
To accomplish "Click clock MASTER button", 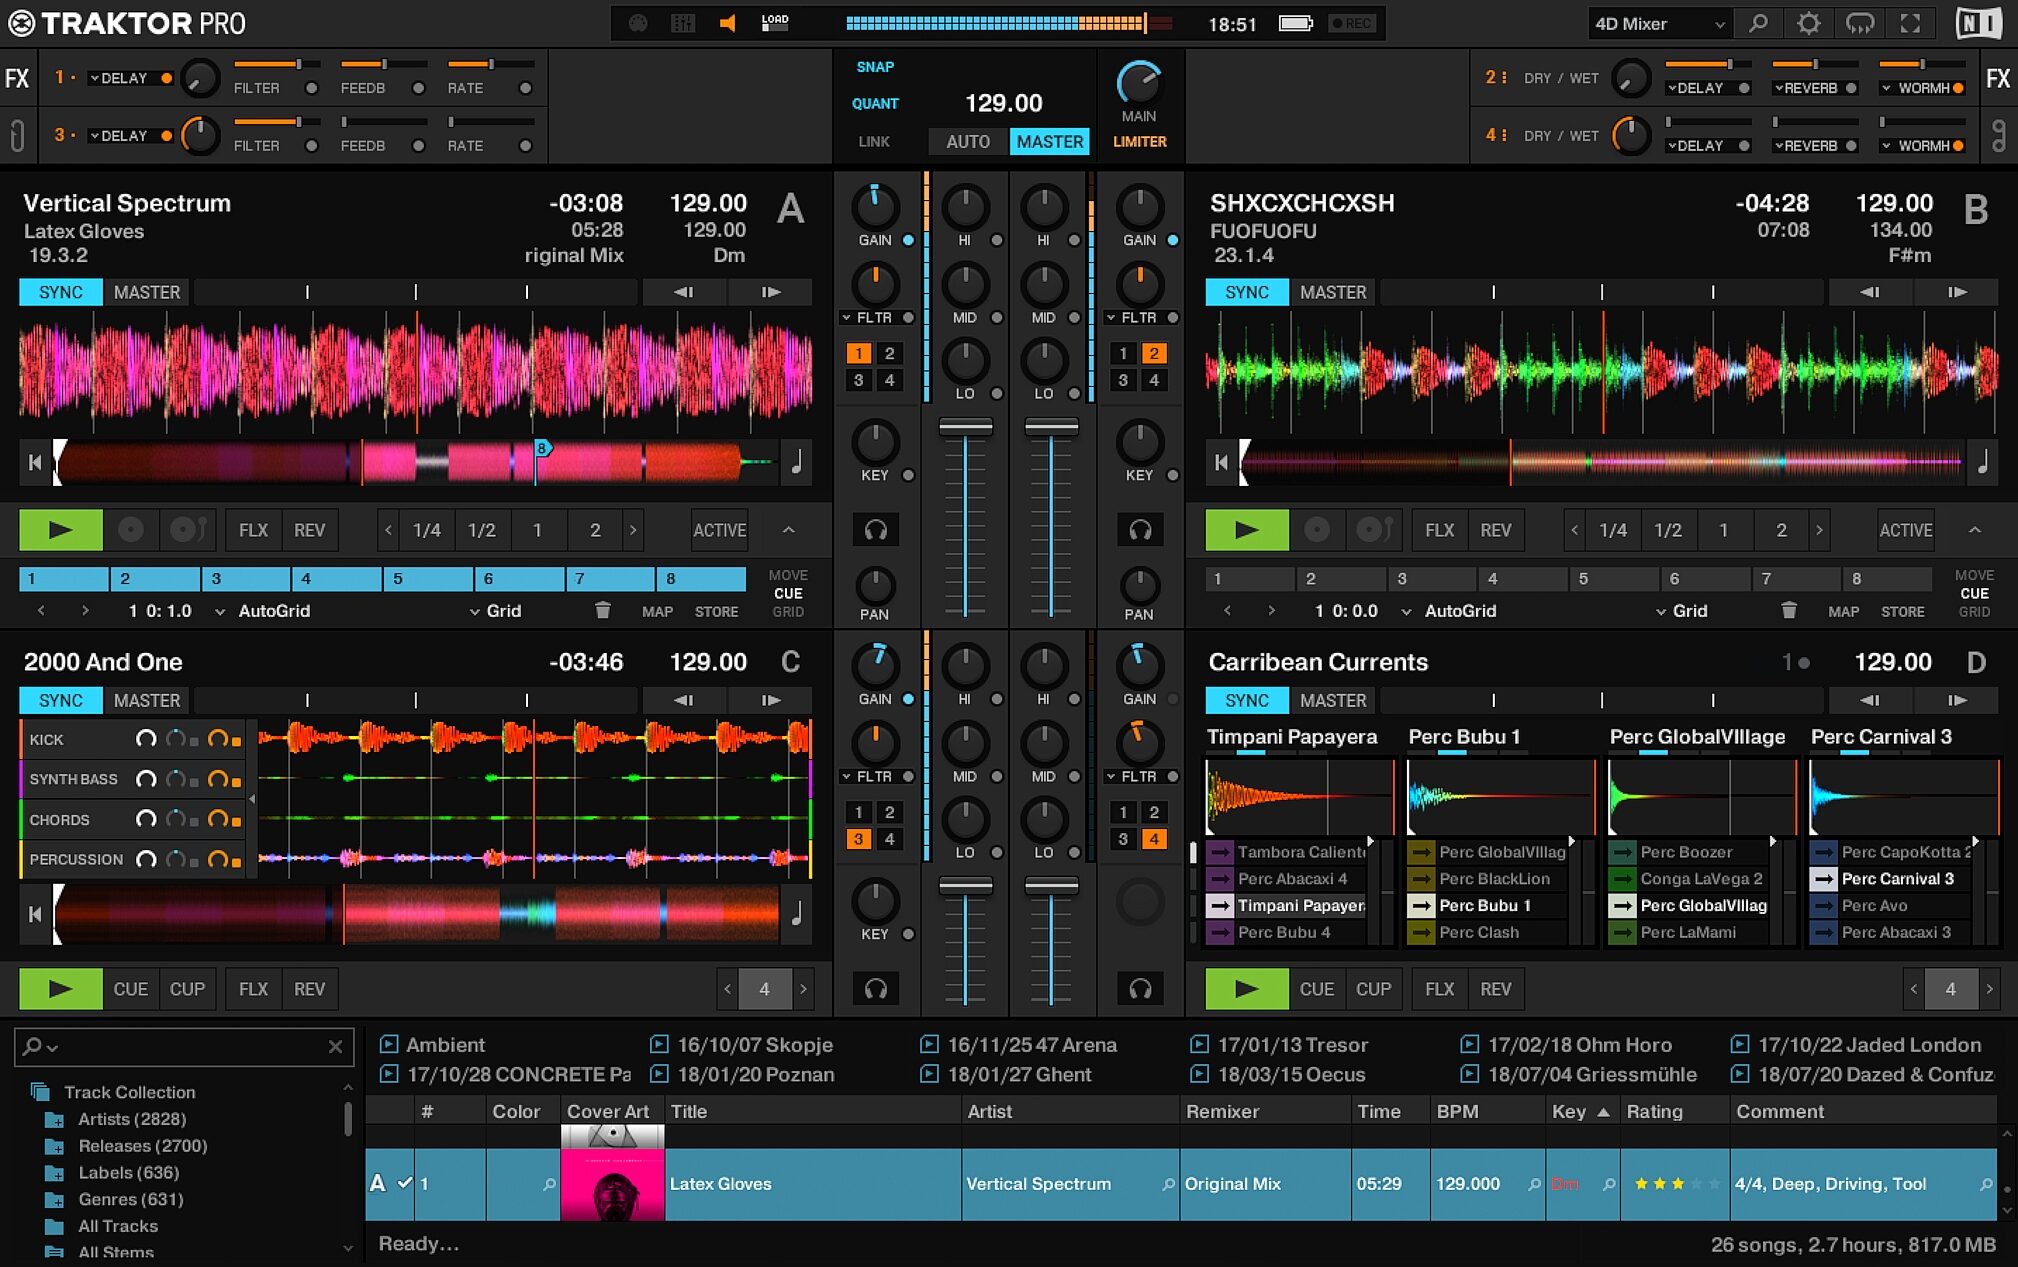I will click(1049, 141).
